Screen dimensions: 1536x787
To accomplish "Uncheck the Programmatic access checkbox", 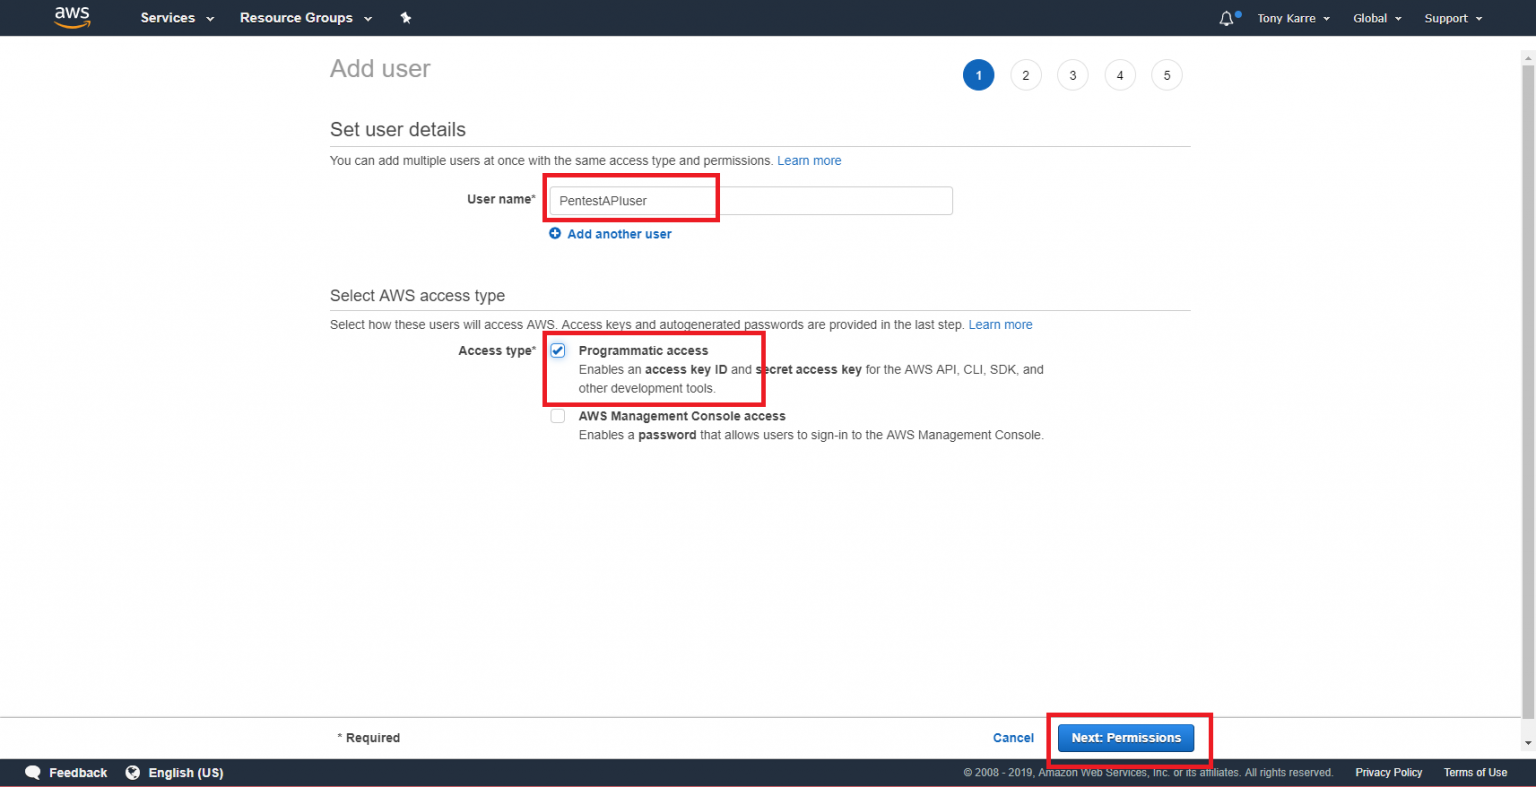I will coord(558,351).
